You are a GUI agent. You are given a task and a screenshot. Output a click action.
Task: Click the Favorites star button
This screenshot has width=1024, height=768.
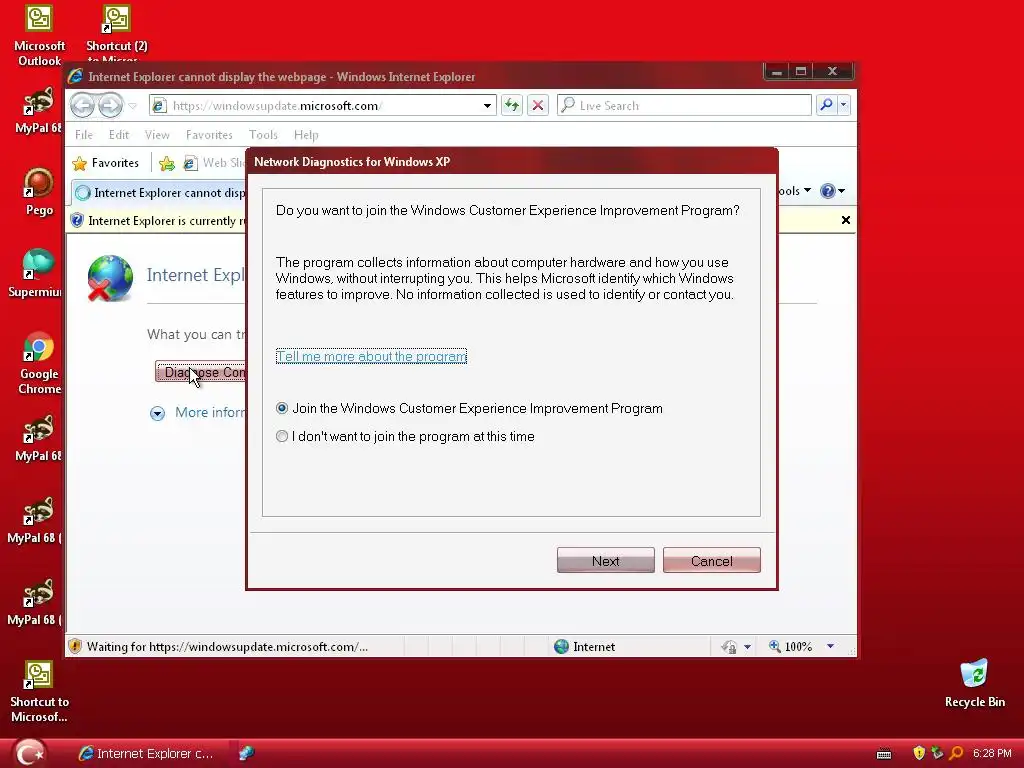(106, 163)
